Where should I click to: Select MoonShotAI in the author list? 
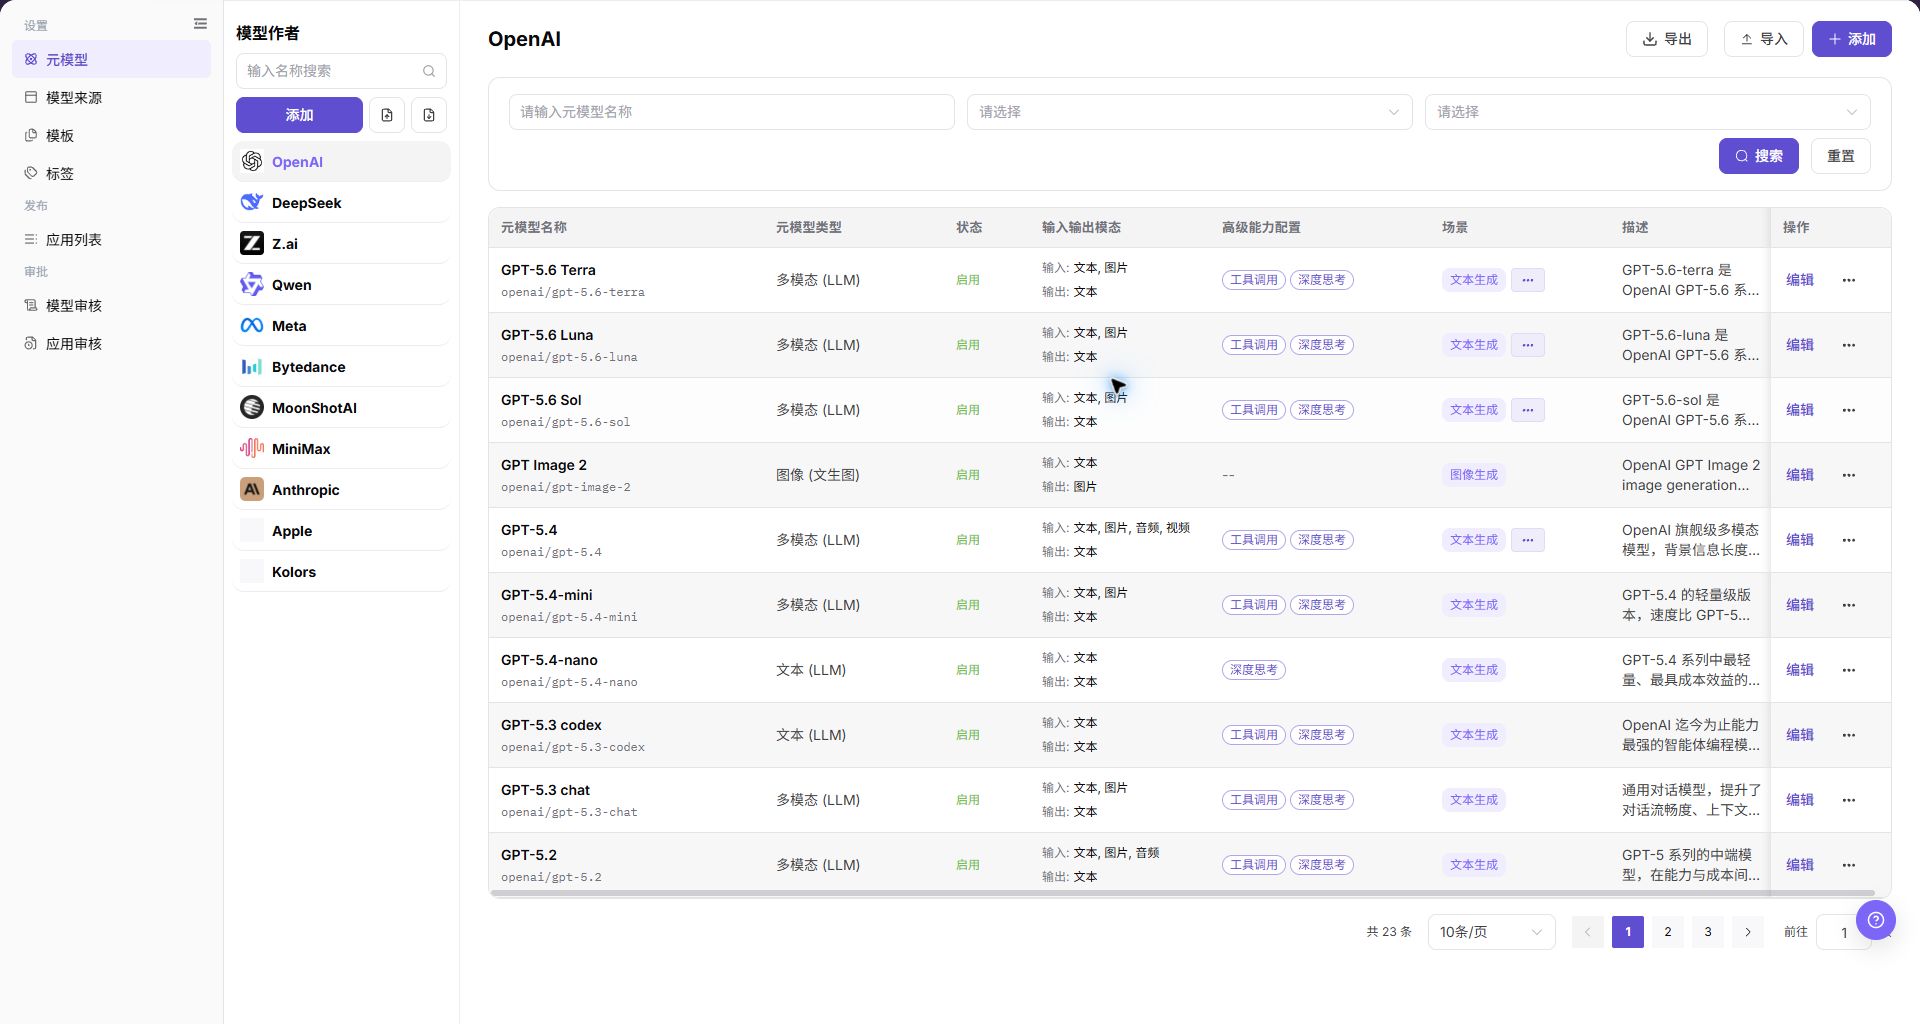tap(341, 408)
